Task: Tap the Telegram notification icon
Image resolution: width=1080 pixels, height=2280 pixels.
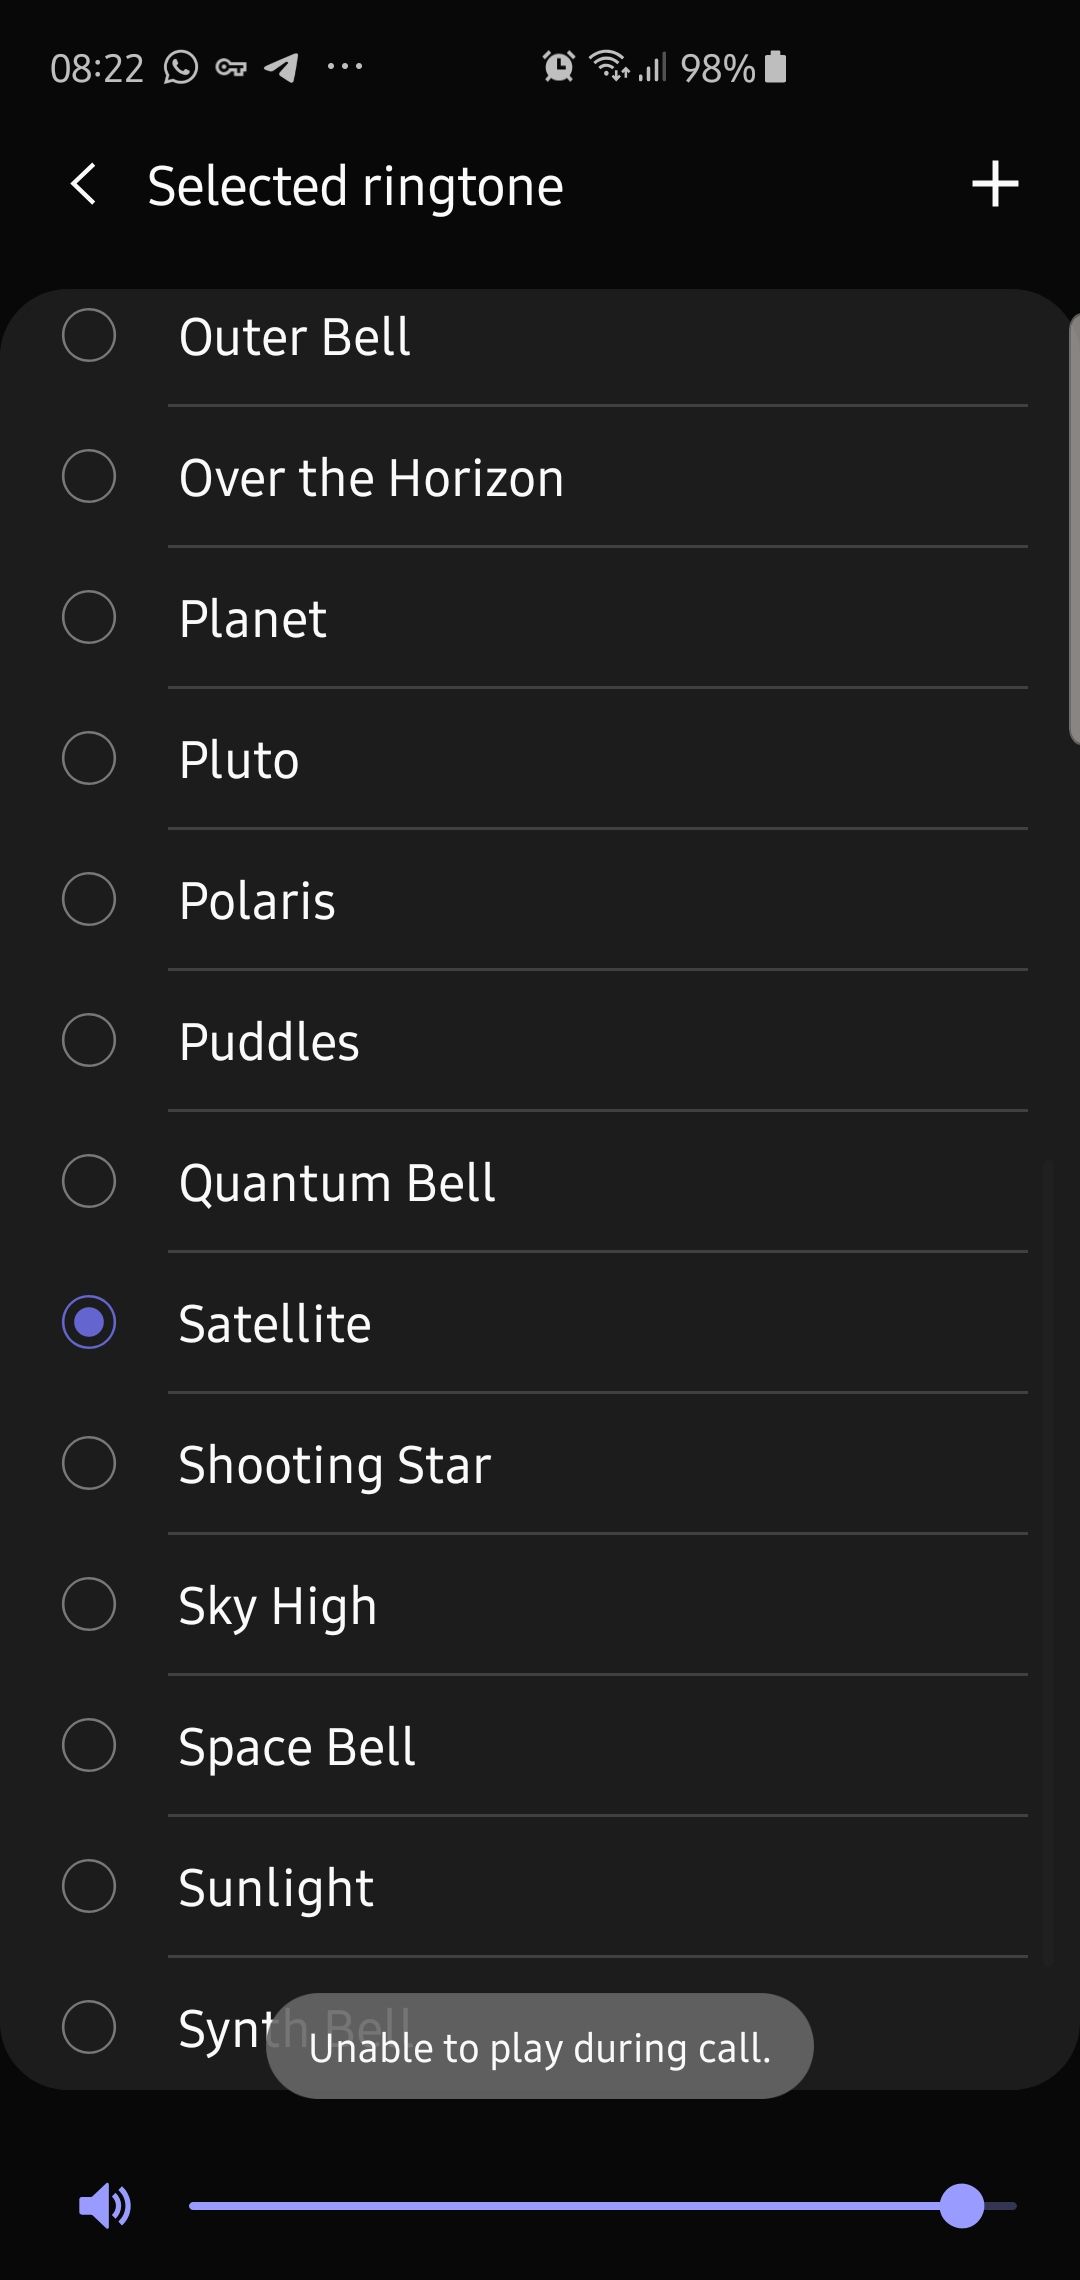Action: coord(281,67)
